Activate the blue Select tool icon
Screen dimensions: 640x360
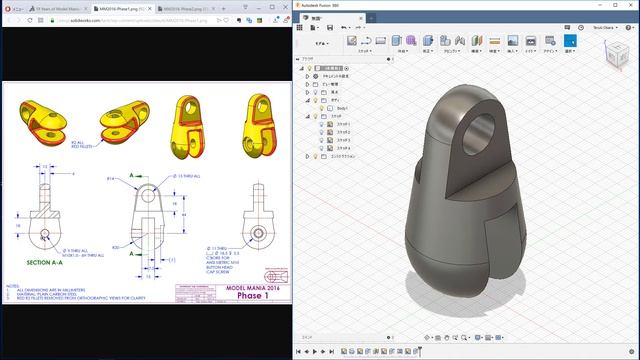tap(570, 40)
